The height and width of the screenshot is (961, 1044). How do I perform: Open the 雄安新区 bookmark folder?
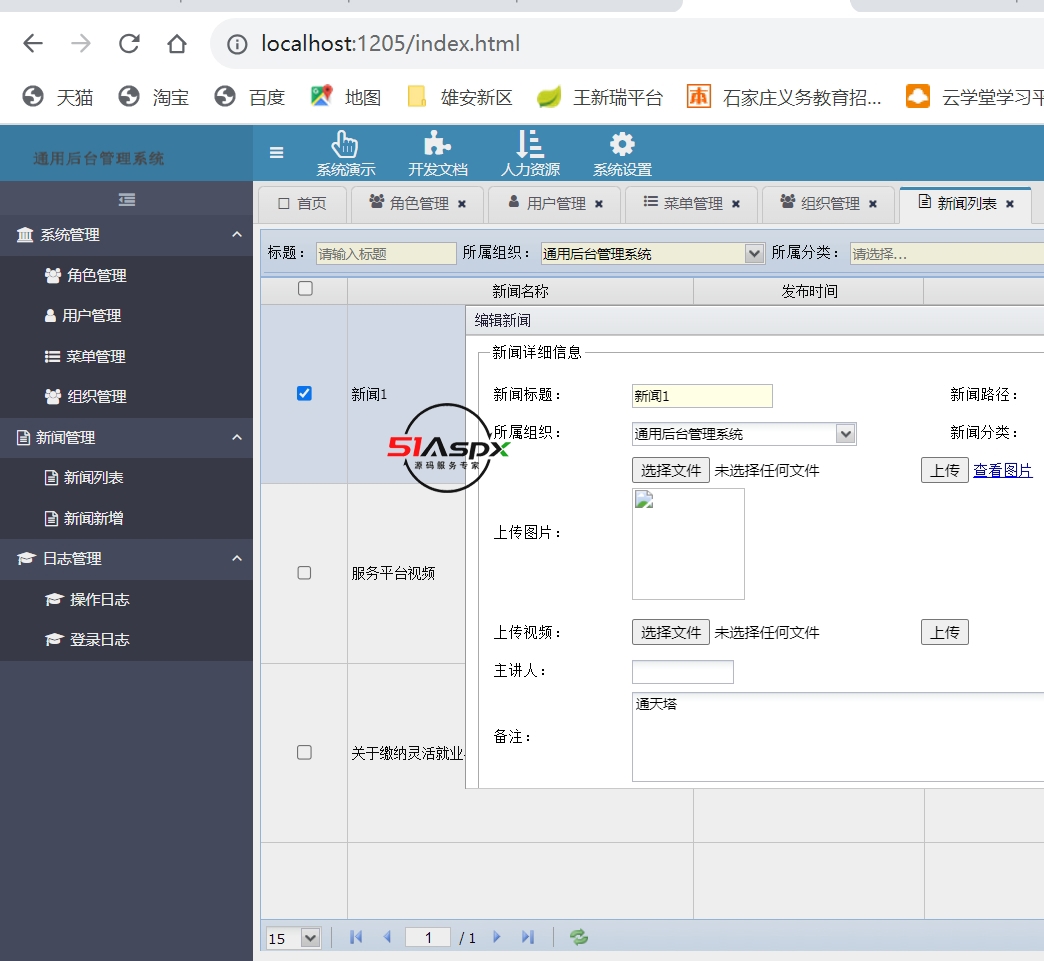(459, 97)
